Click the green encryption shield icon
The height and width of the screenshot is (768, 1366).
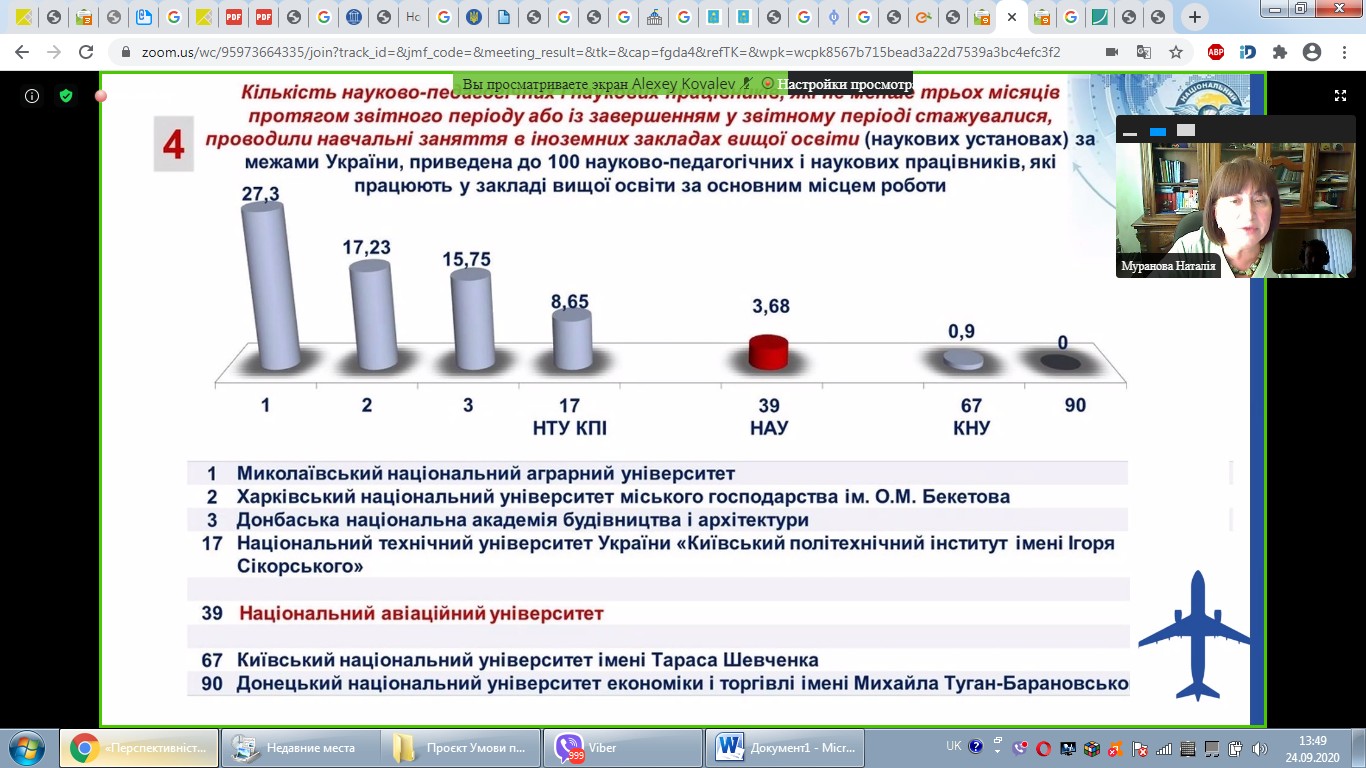66,96
